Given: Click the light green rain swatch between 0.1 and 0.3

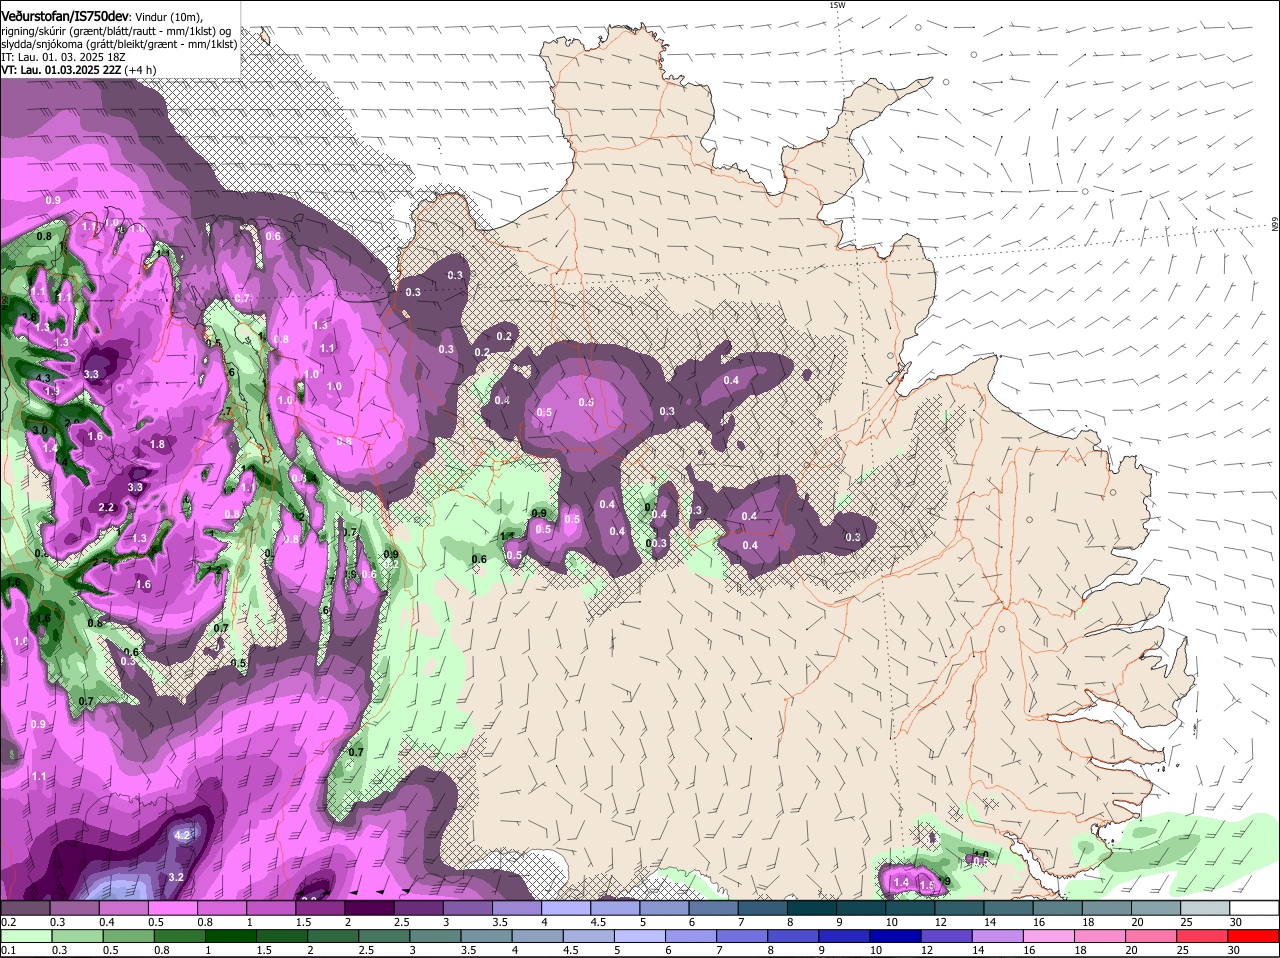Looking at the screenshot, I should (26, 935).
